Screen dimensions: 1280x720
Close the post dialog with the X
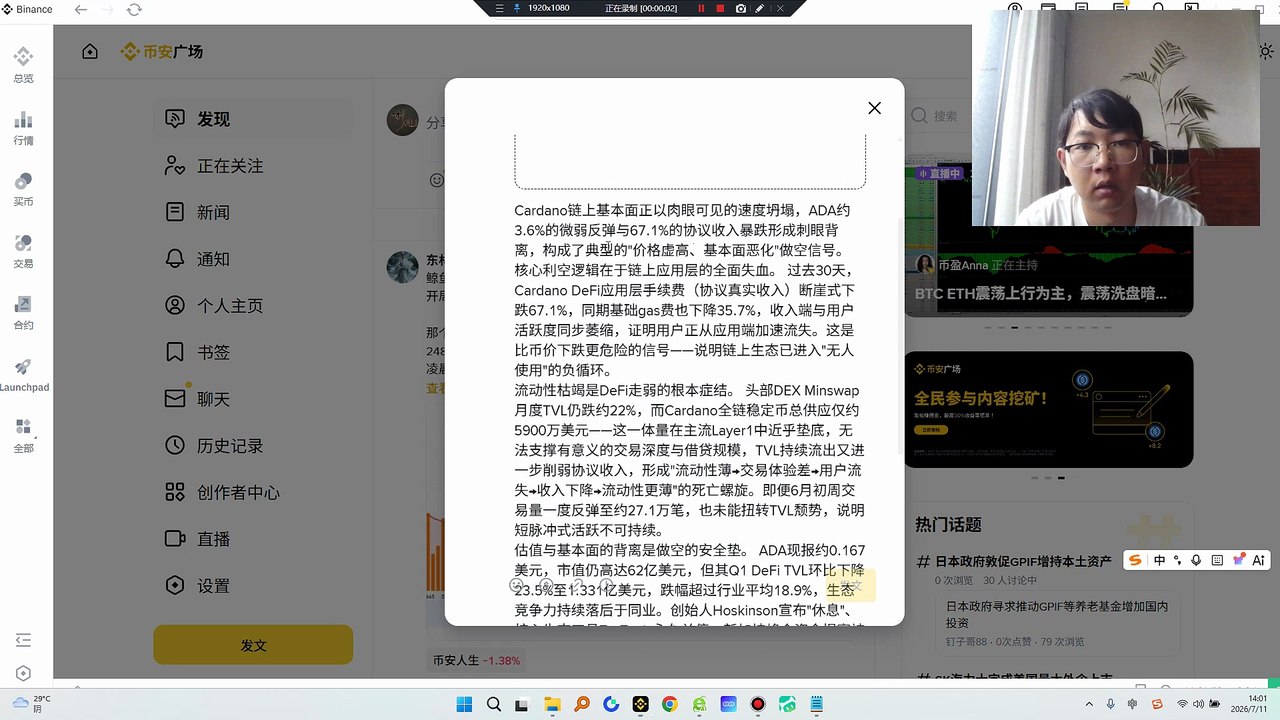(x=874, y=108)
